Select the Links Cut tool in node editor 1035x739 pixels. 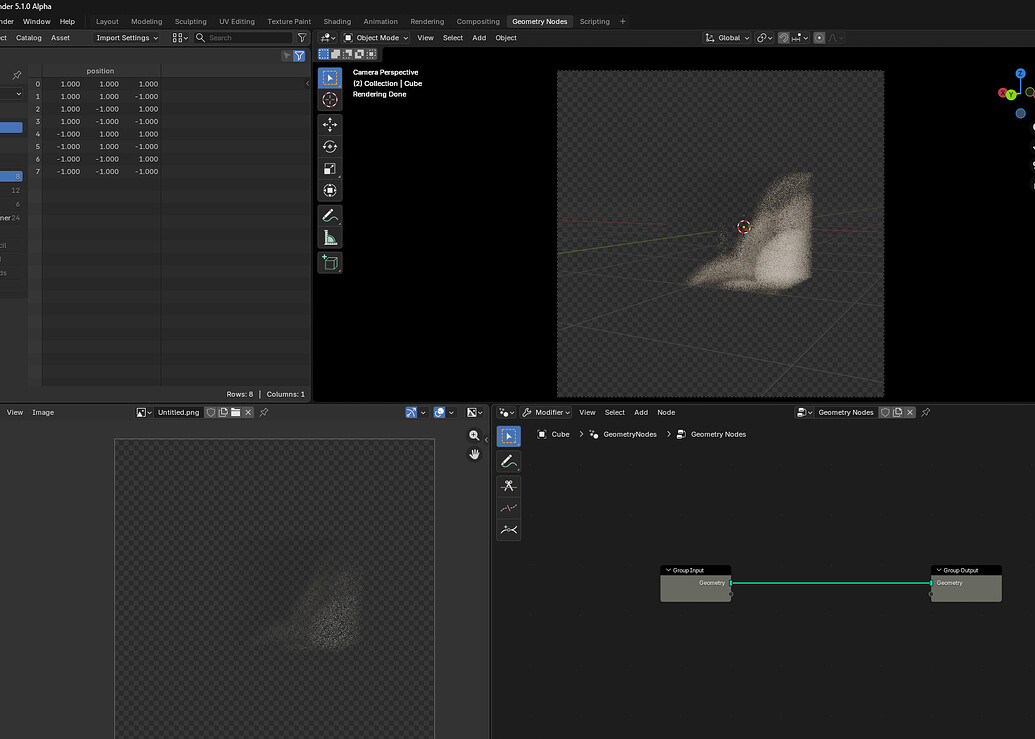click(x=508, y=486)
